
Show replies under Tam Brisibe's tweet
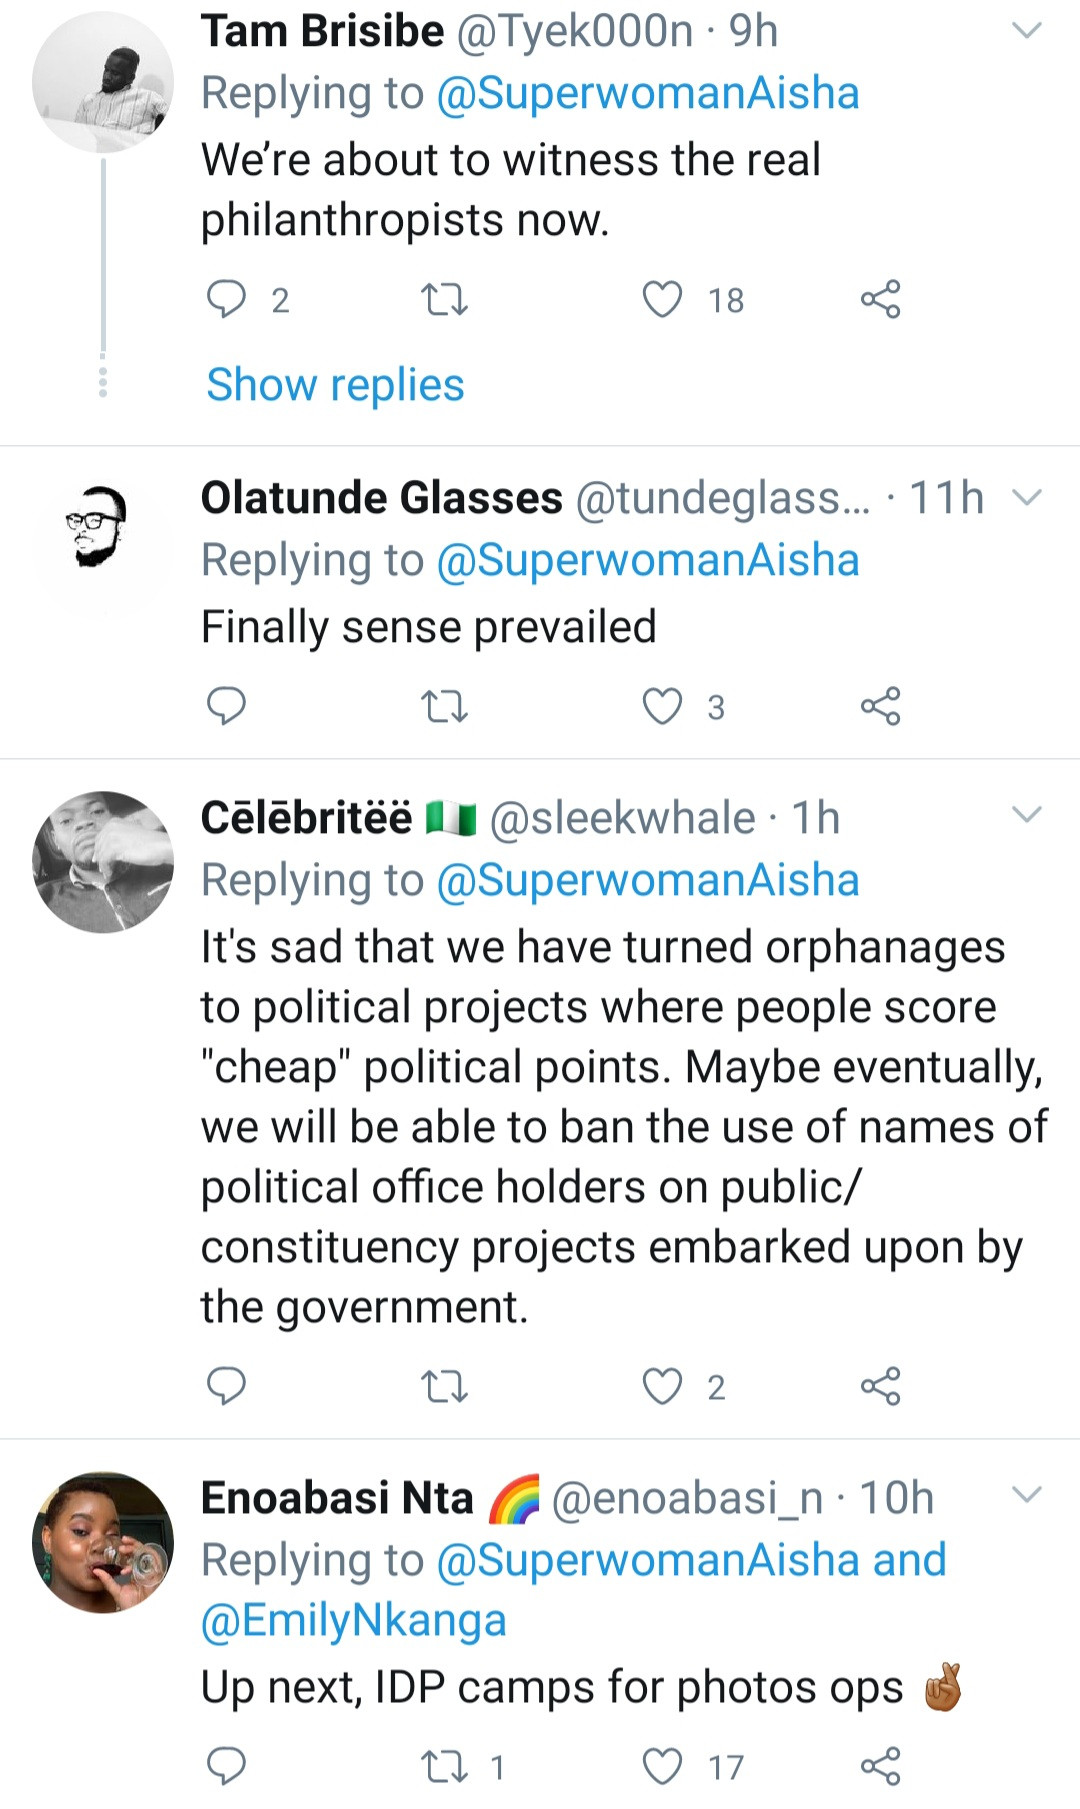coord(335,385)
